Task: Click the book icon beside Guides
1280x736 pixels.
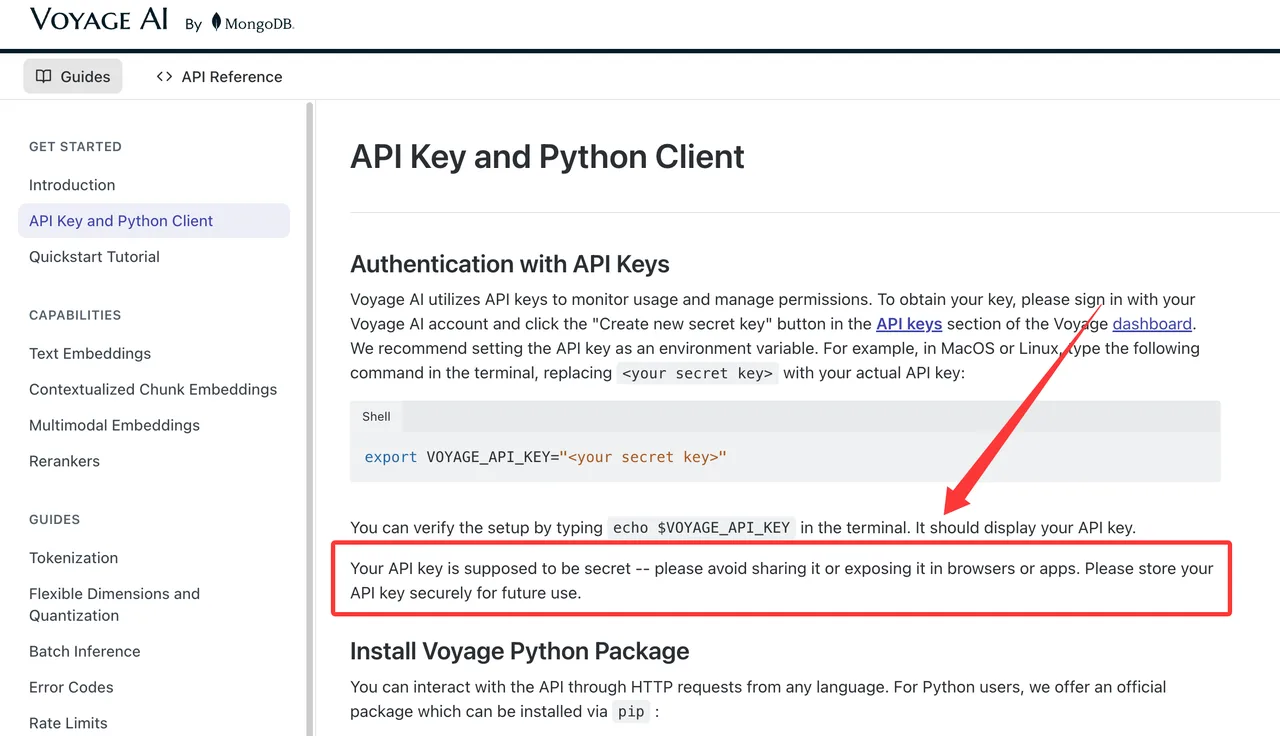Action: 43,76
